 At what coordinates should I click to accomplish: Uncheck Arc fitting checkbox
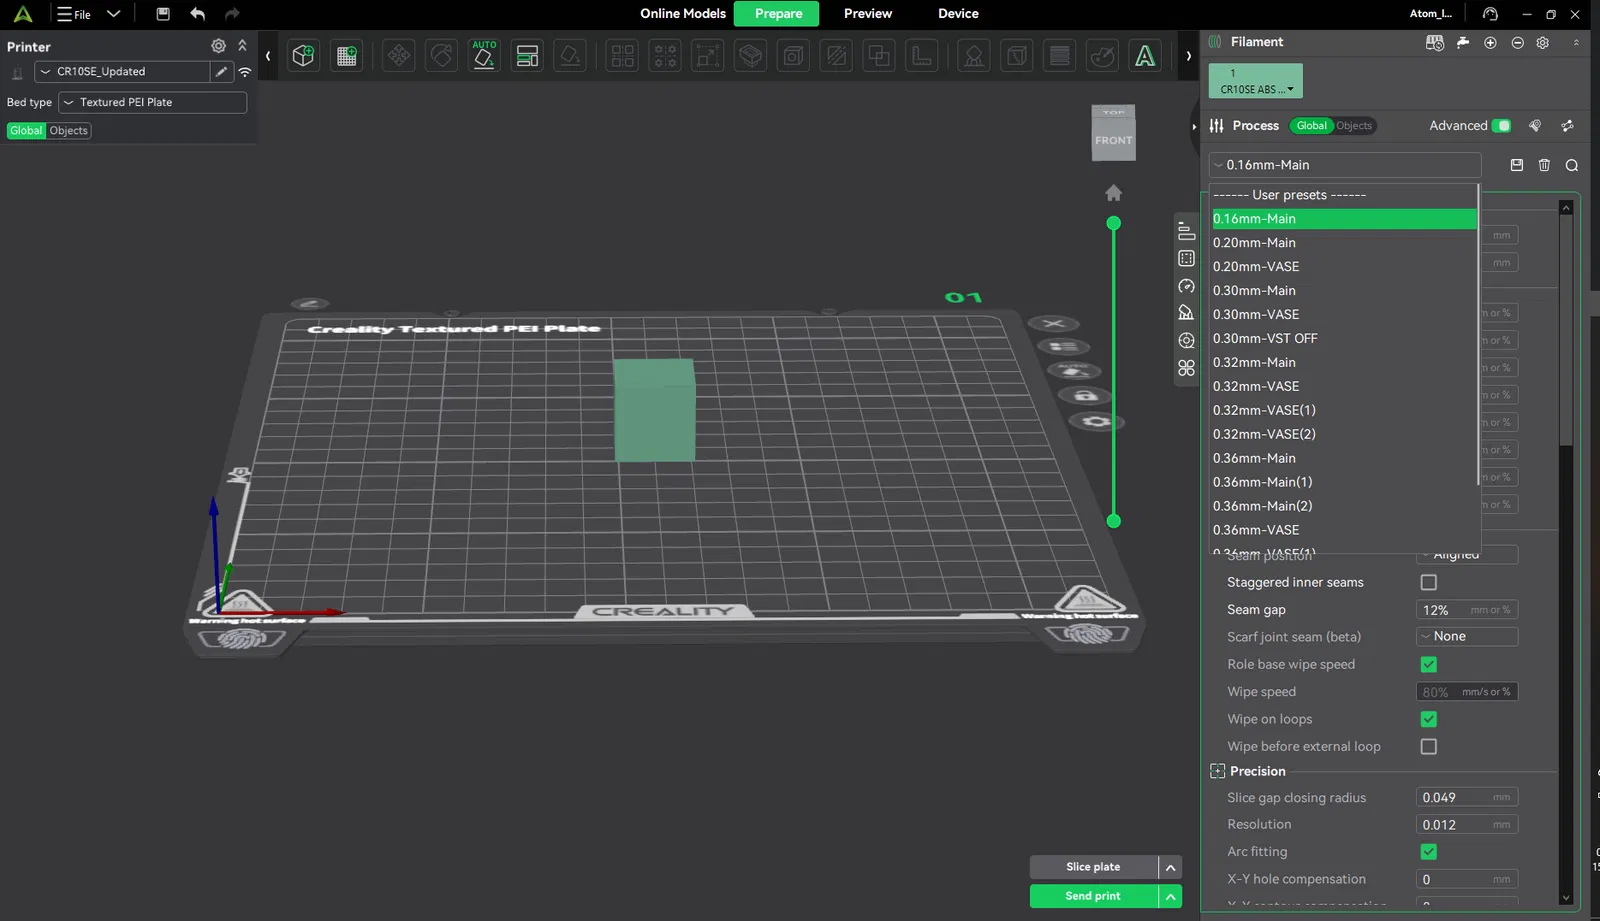[1429, 852]
